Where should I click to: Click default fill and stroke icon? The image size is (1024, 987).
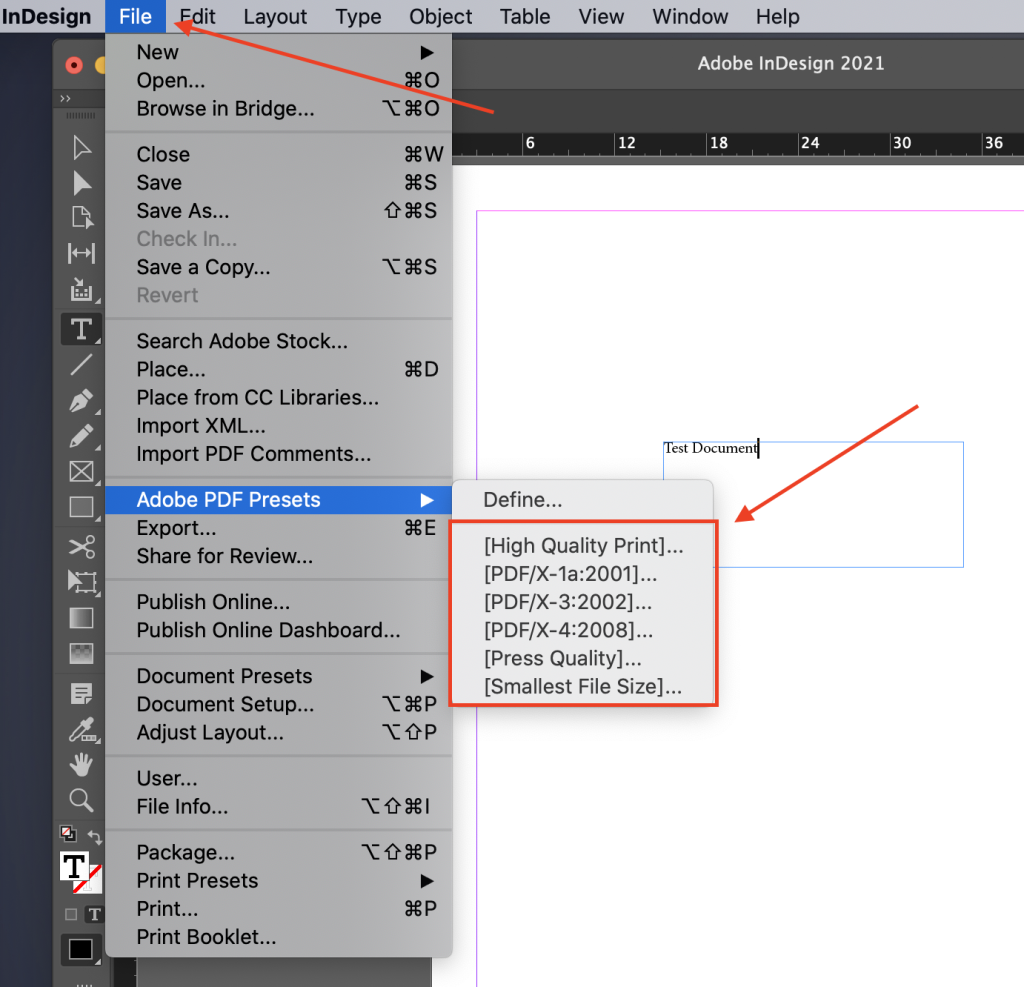pyautogui.click(x=68, y=834)
